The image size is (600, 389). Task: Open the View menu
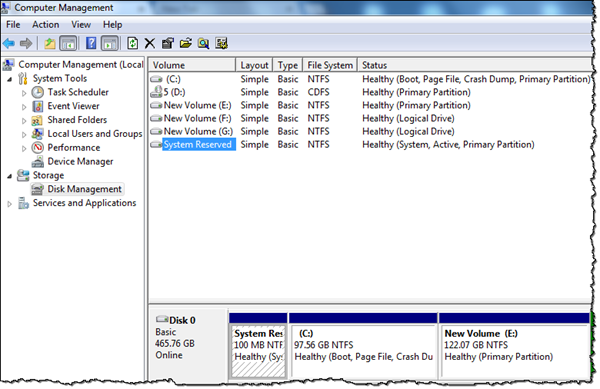(81, 24)
